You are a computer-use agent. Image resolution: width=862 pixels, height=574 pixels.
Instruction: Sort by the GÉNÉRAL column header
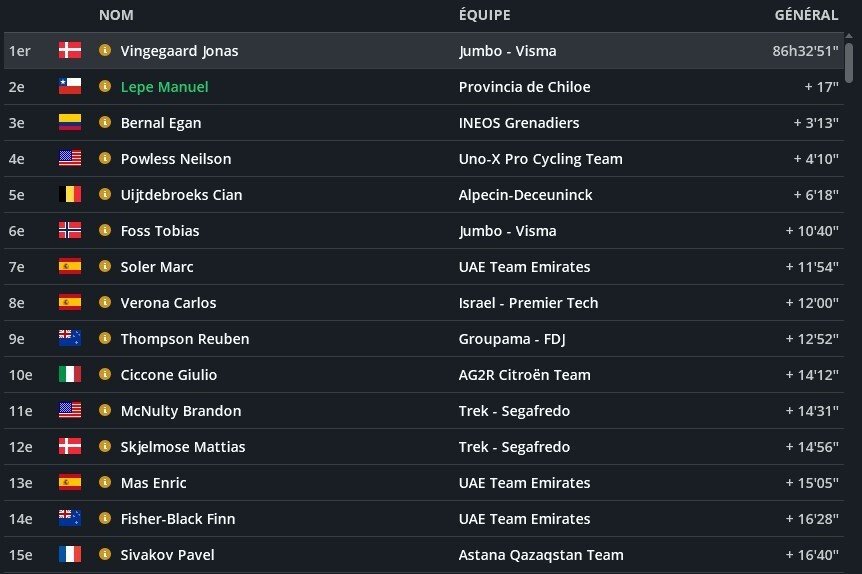point(806,15)
